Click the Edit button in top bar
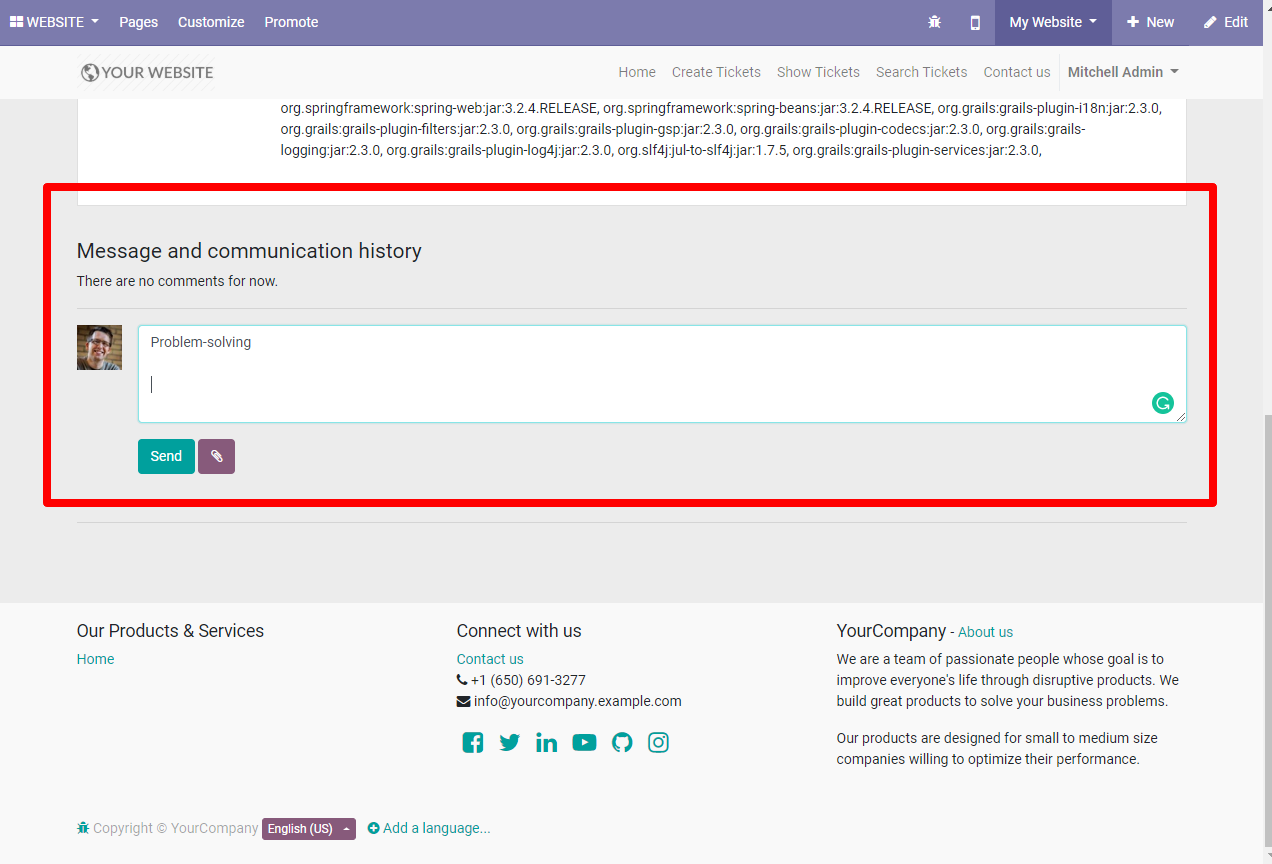 1226,22
